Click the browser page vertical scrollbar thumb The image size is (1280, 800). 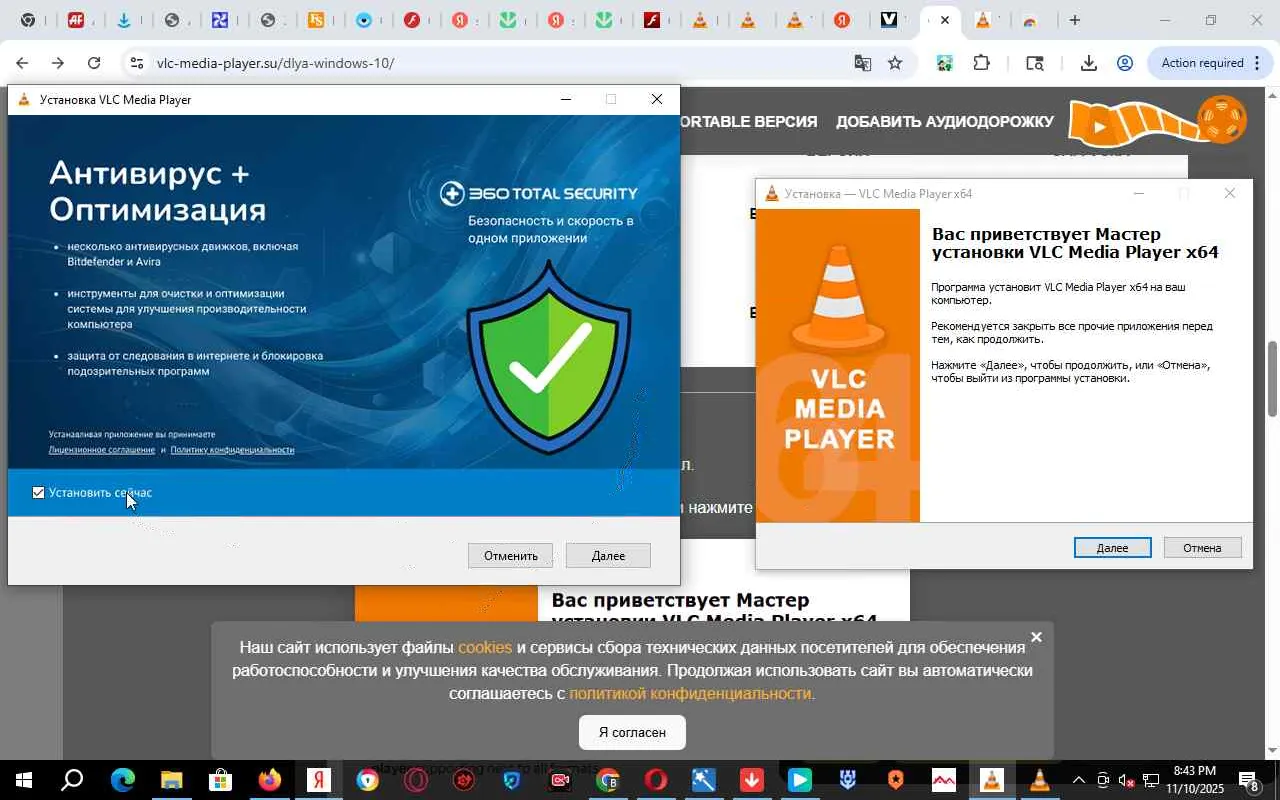[x=1272, y=380]
